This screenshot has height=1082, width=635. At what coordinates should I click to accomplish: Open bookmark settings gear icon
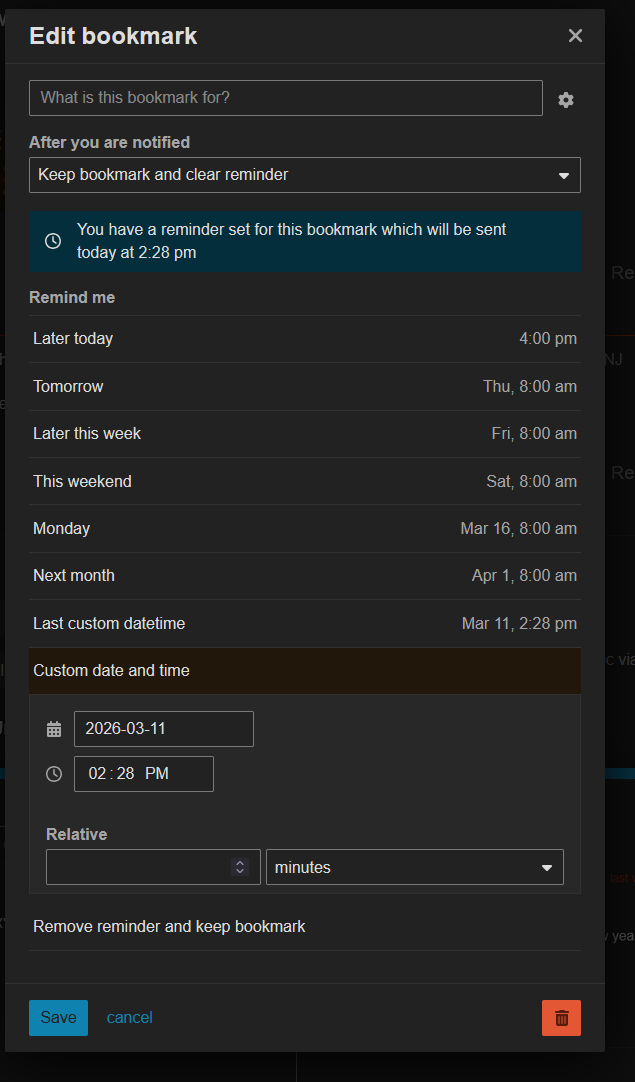(x=566, y=99)
